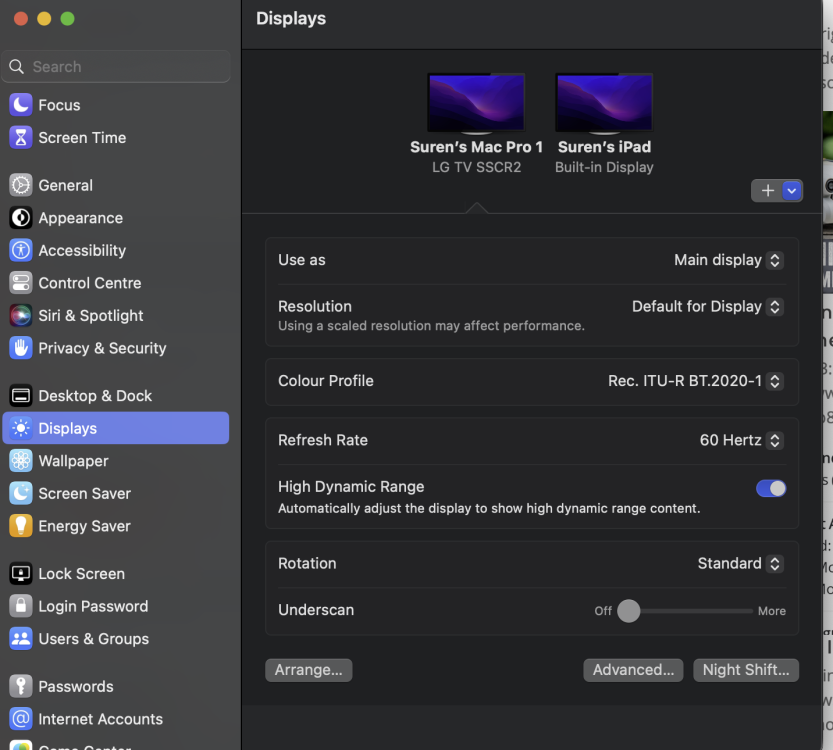Click 'Built-in Display' label
Viewport: 833px width, 750px height.
[604, 167]
